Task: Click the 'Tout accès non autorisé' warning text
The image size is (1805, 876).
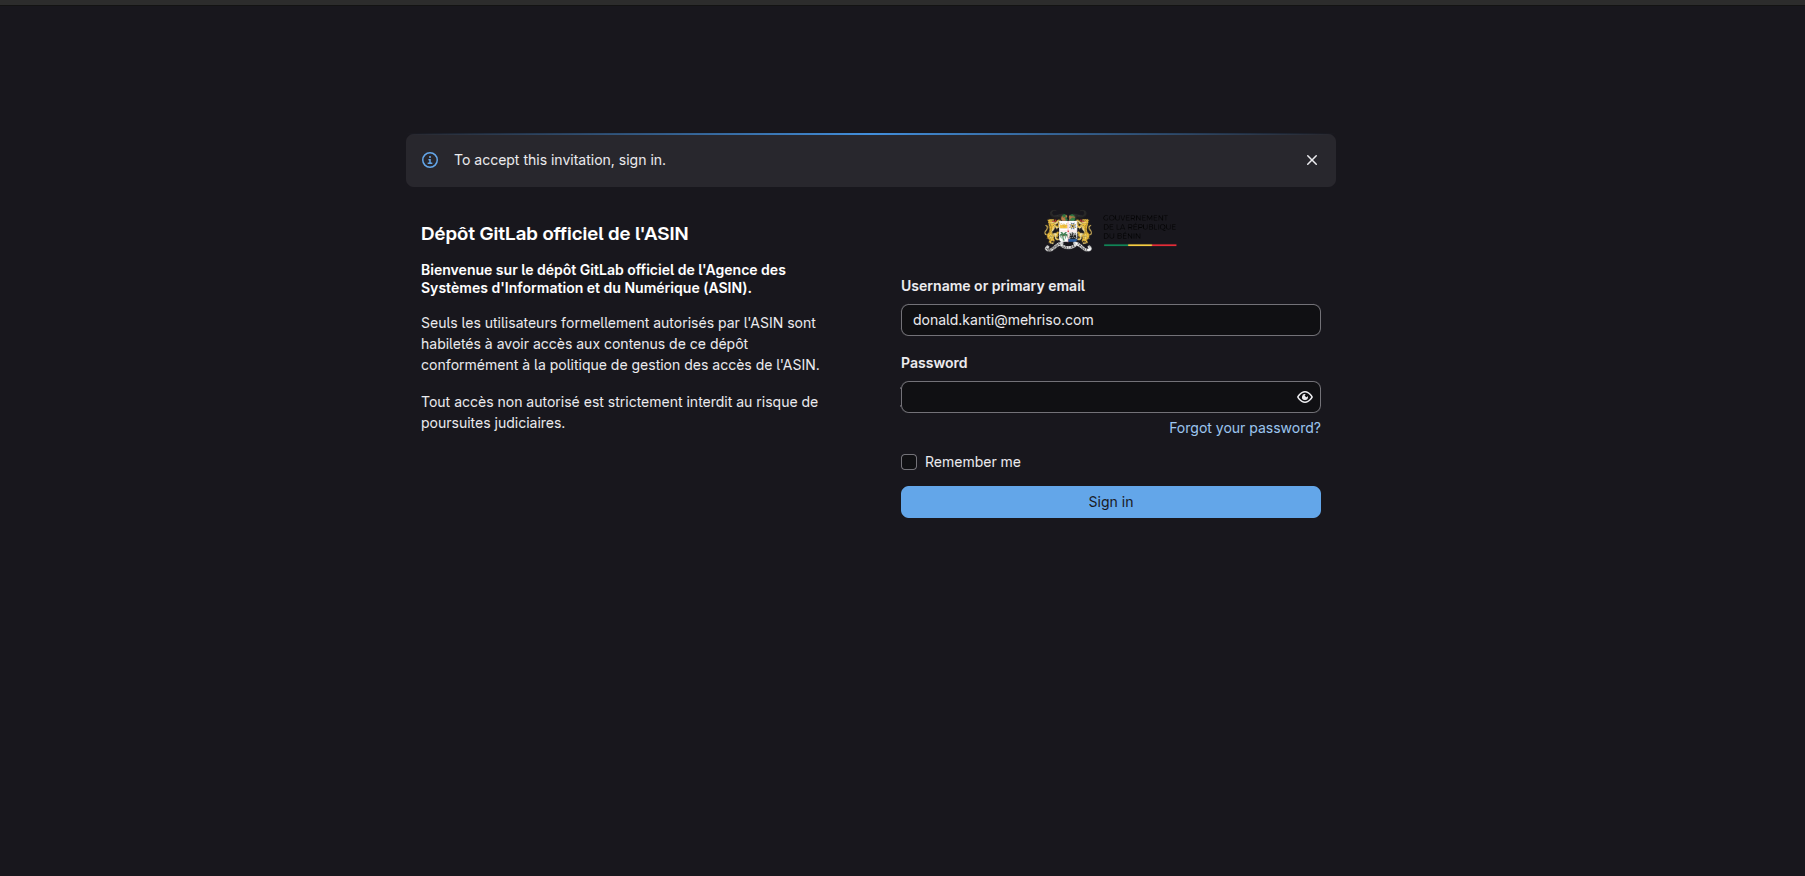Action: point(619,412)
